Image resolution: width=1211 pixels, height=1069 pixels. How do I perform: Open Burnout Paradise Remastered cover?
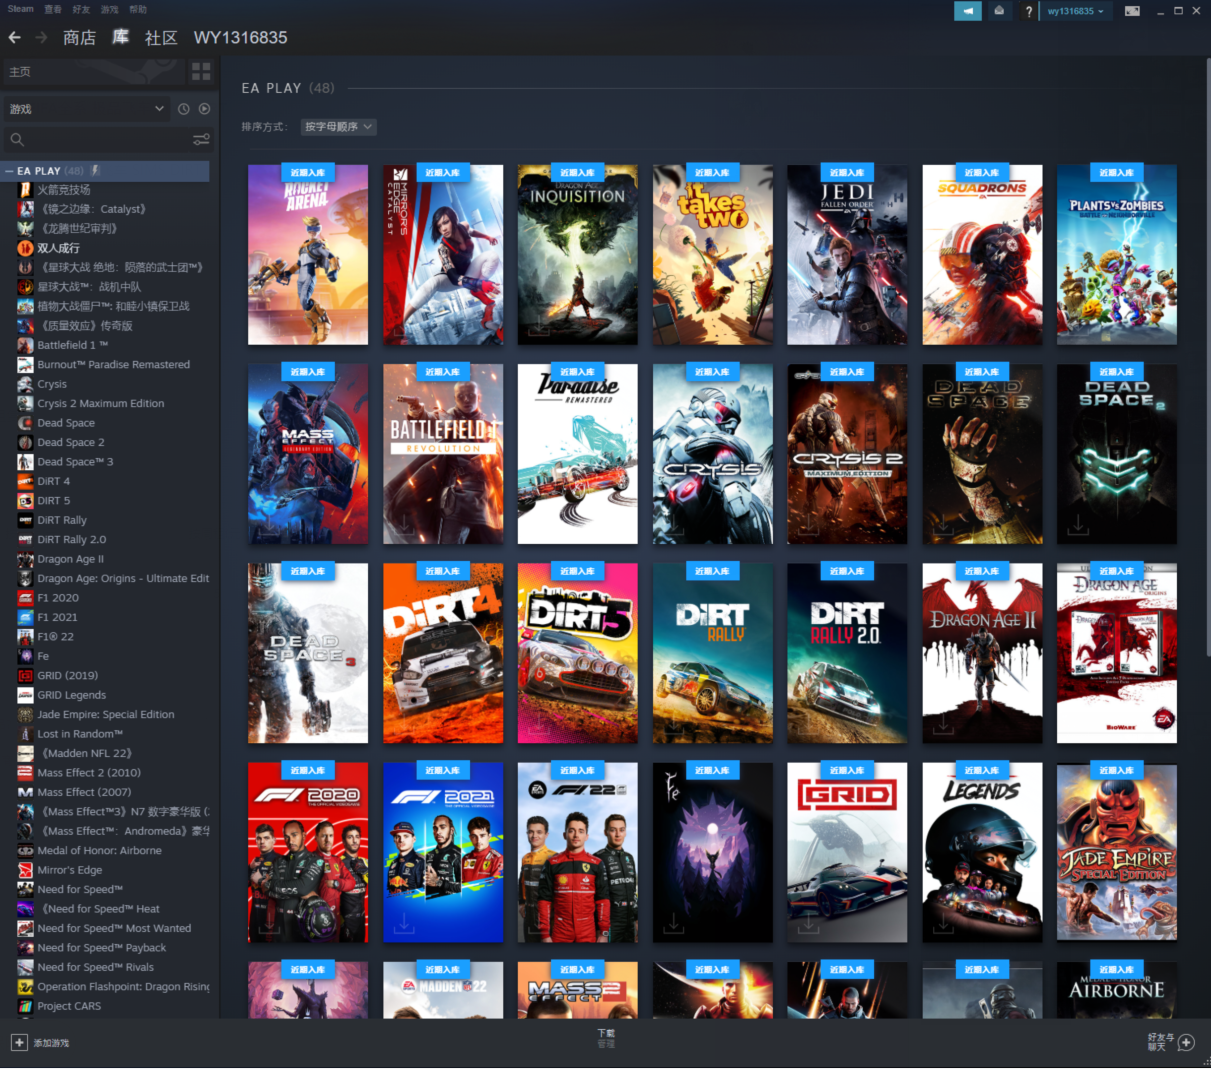pos(578,454)
